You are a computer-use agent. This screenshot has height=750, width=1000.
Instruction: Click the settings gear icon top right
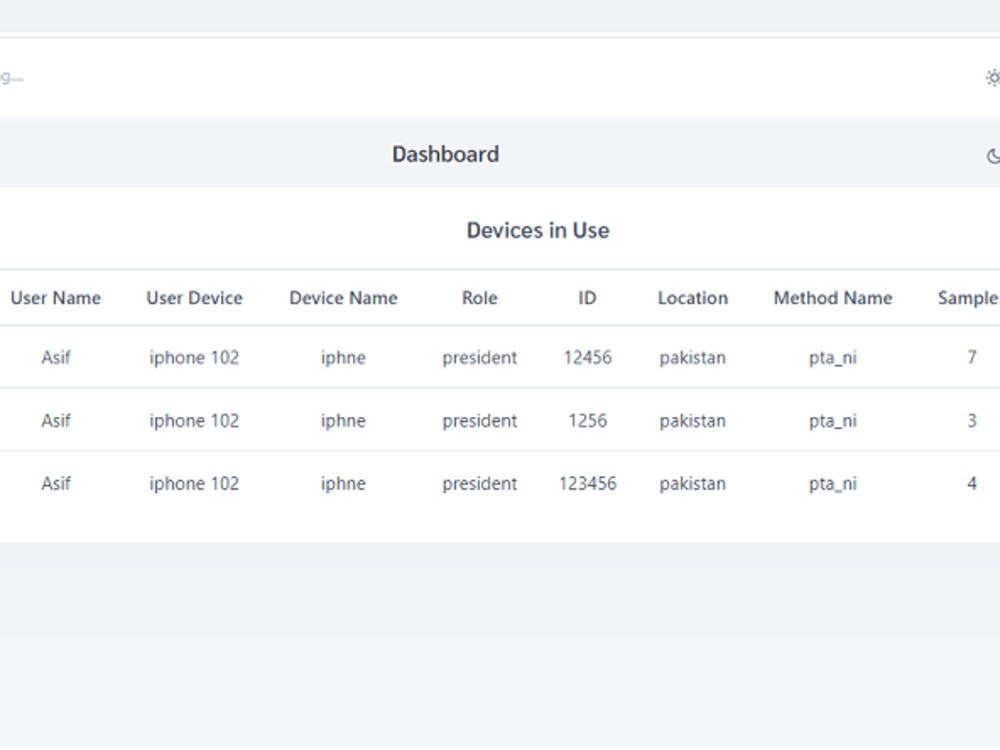click(x=993, y=77)
